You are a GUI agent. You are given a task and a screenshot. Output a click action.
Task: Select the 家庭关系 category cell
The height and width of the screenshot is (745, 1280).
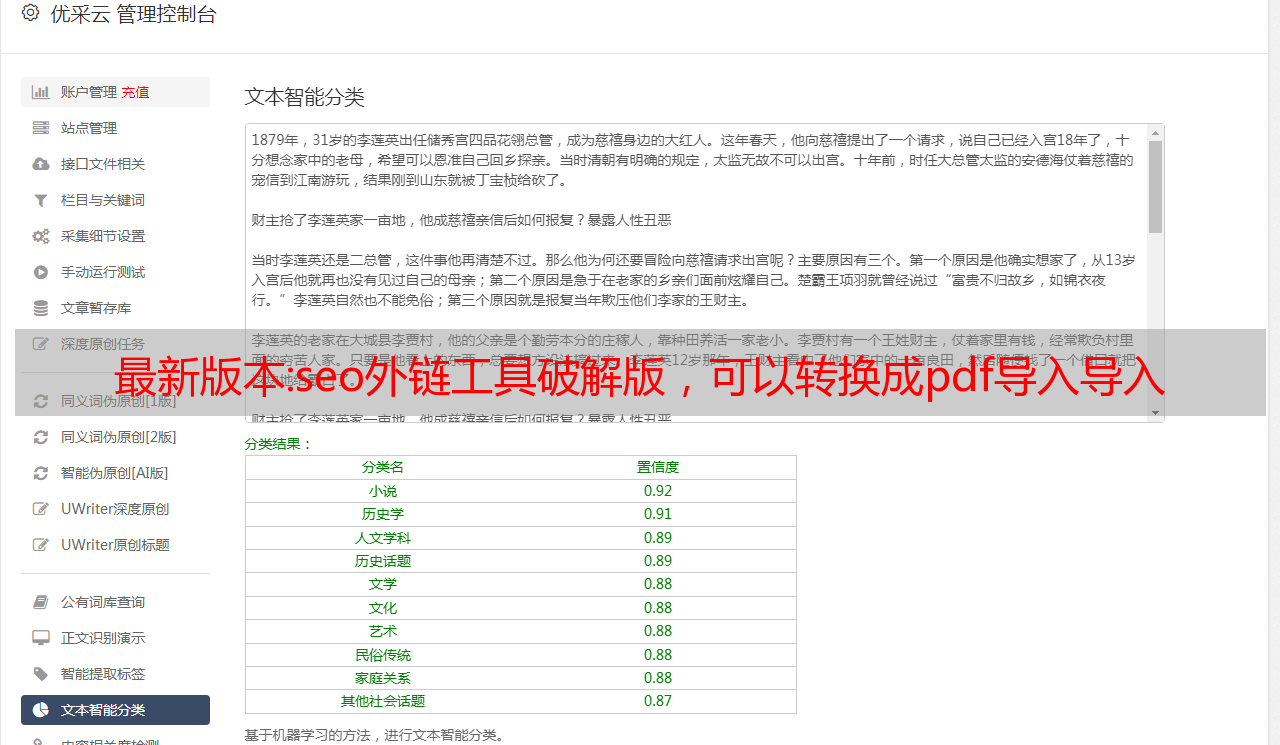383,678
